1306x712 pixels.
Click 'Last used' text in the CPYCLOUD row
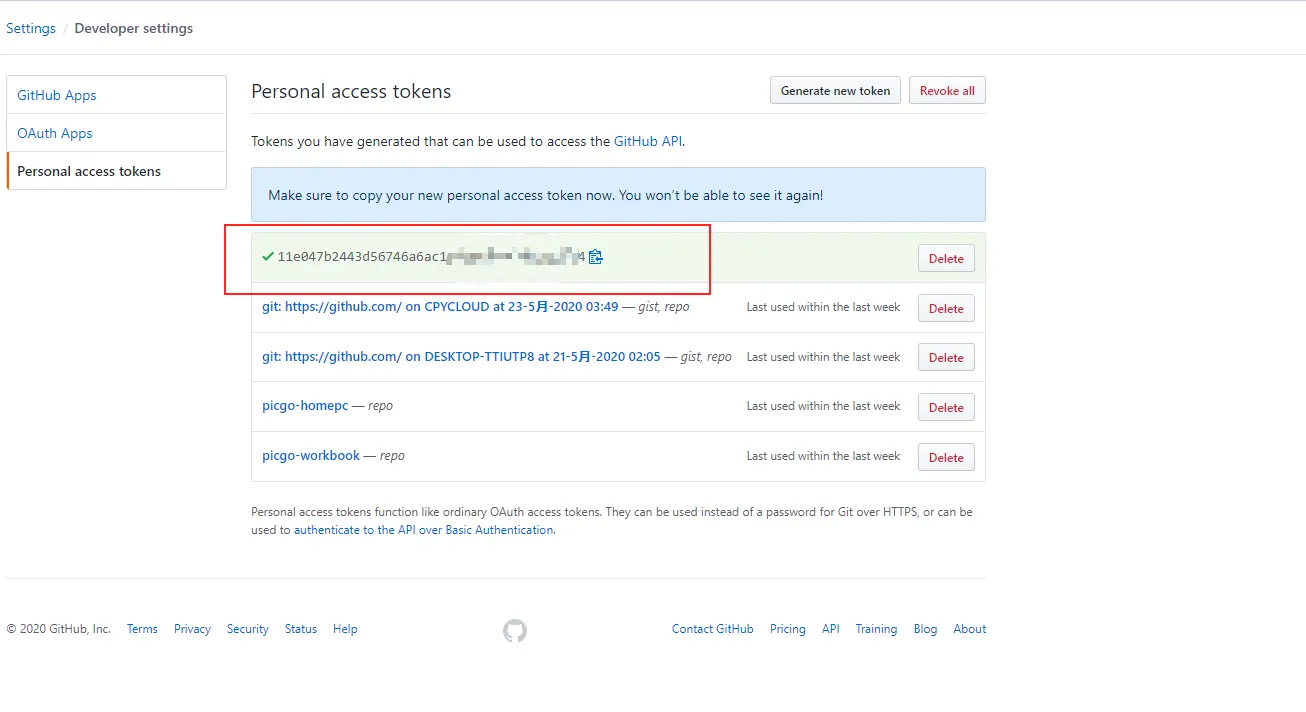pyautogui.click(x=824, y=307)
